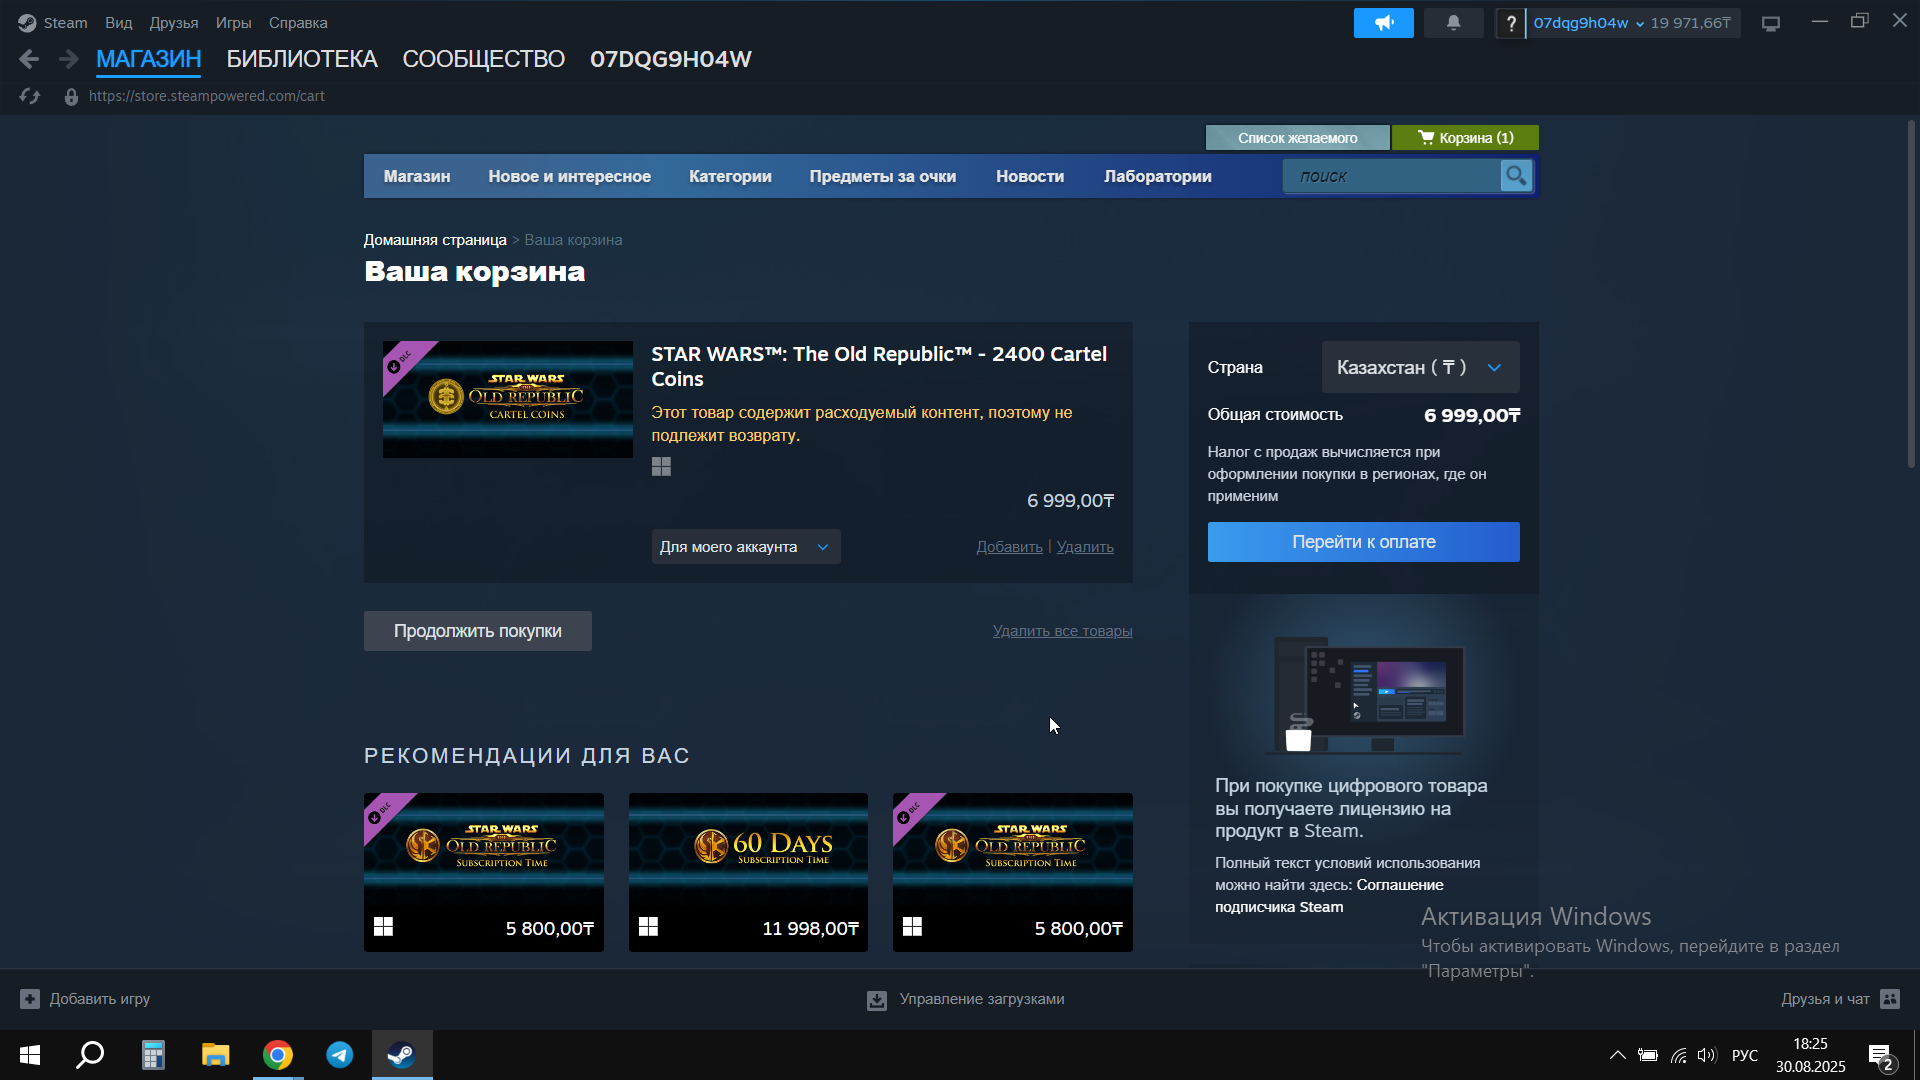This screenshot has height=1080, width=1920.
Task: Open the taskbar clock showing 18:25
Action: point(1810,1055)
